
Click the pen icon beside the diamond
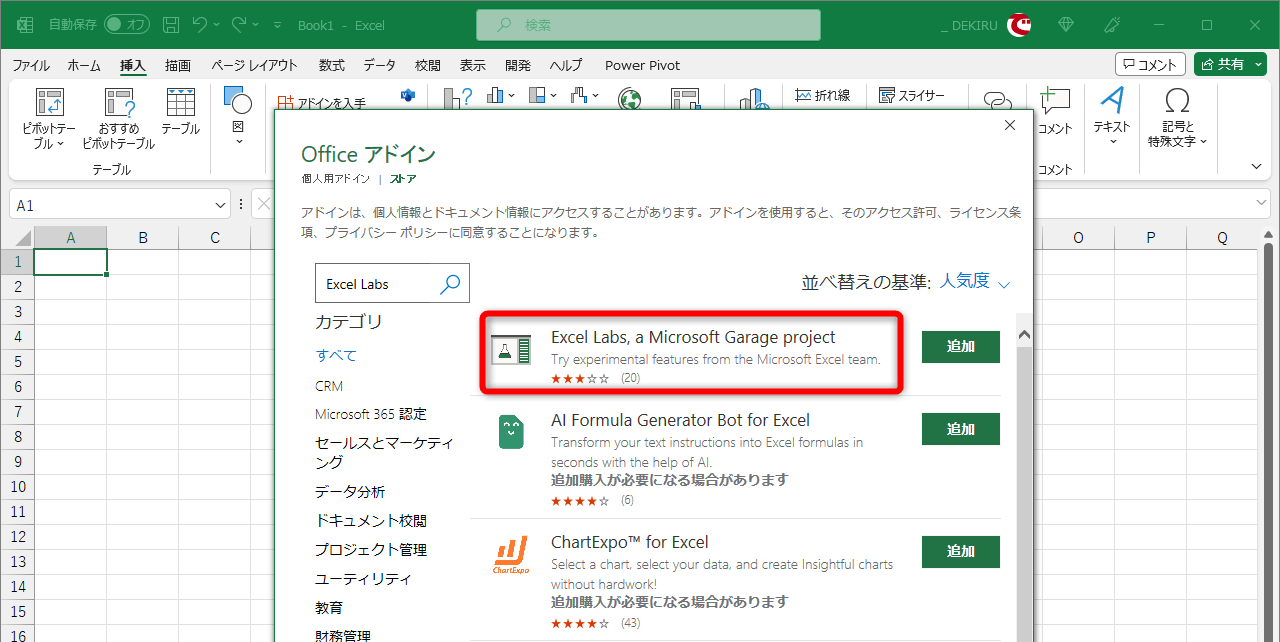coord(1111,25)
